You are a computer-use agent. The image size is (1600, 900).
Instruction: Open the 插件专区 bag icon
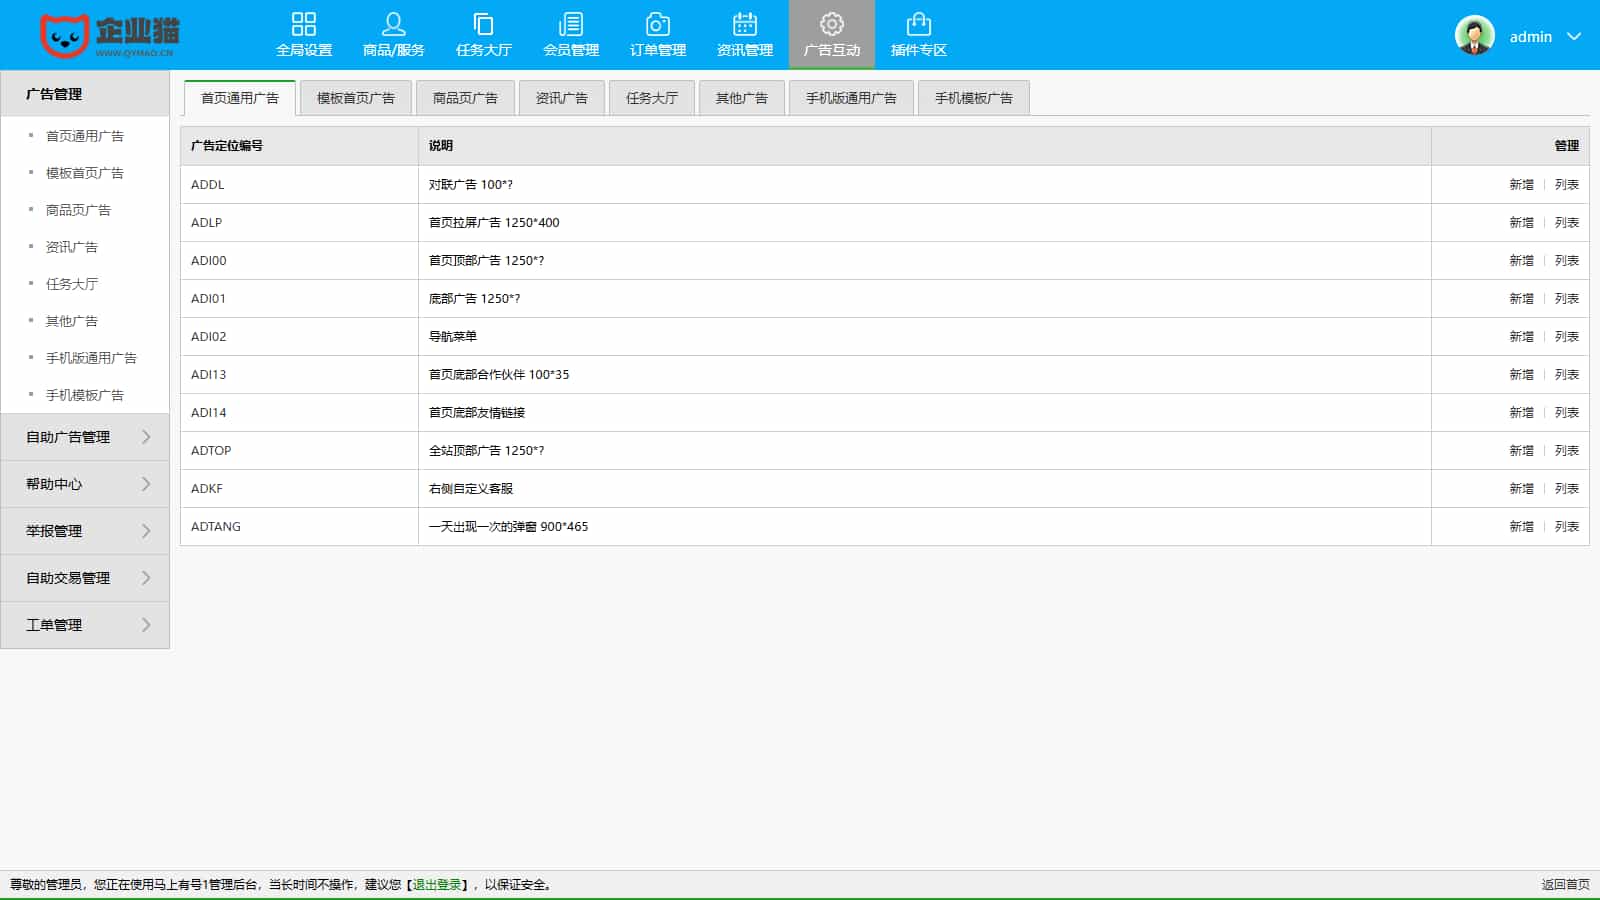click(918, 24)
